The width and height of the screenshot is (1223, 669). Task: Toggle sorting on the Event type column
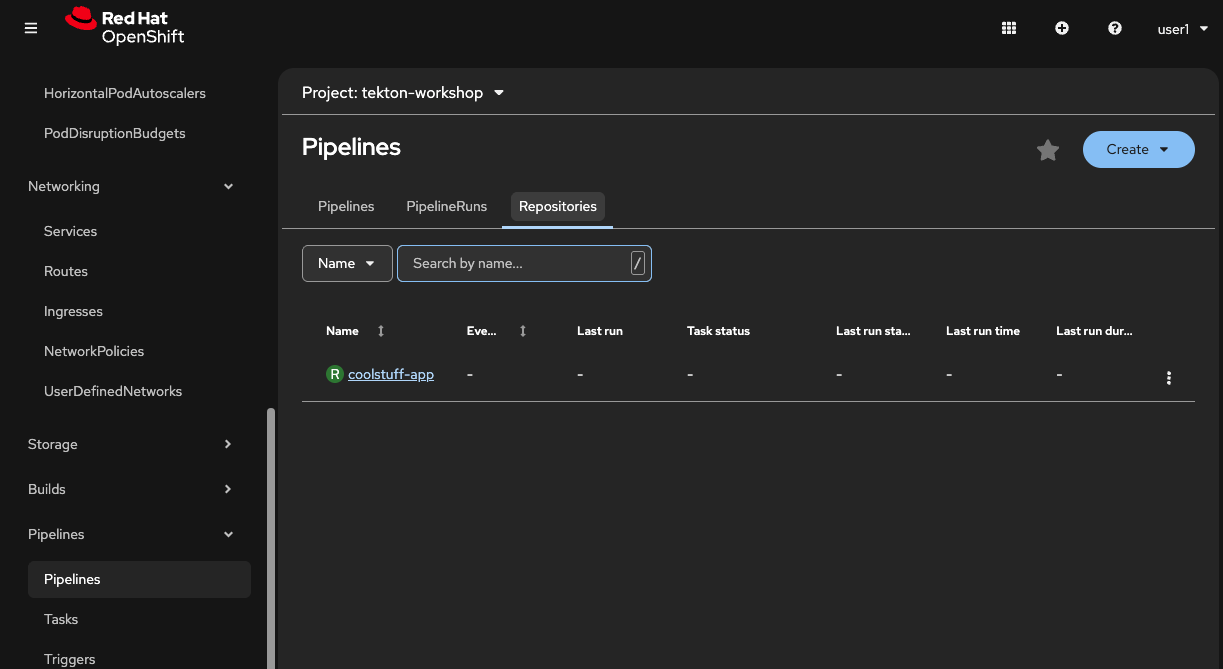(522, 330)
